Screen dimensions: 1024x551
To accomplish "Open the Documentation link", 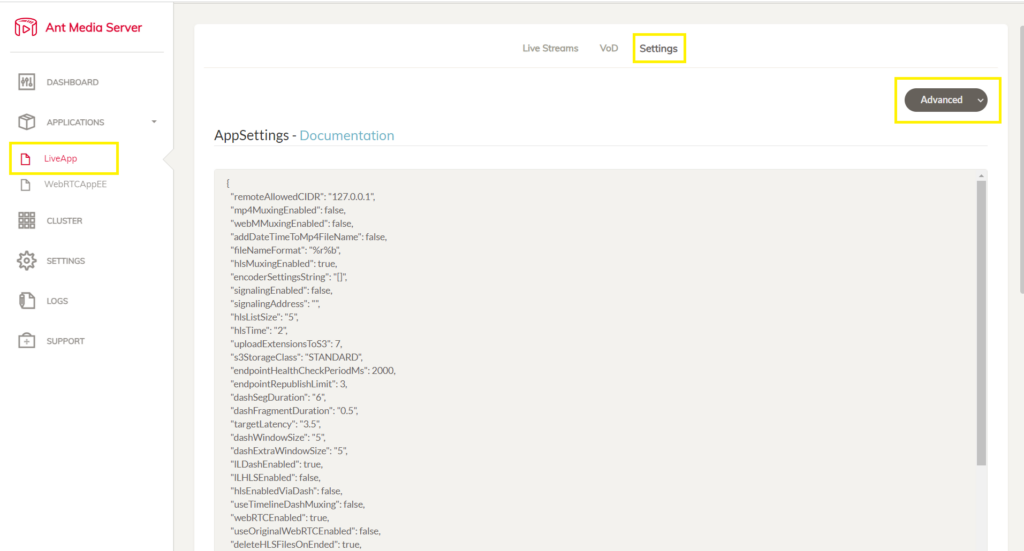I will [347, 135].
